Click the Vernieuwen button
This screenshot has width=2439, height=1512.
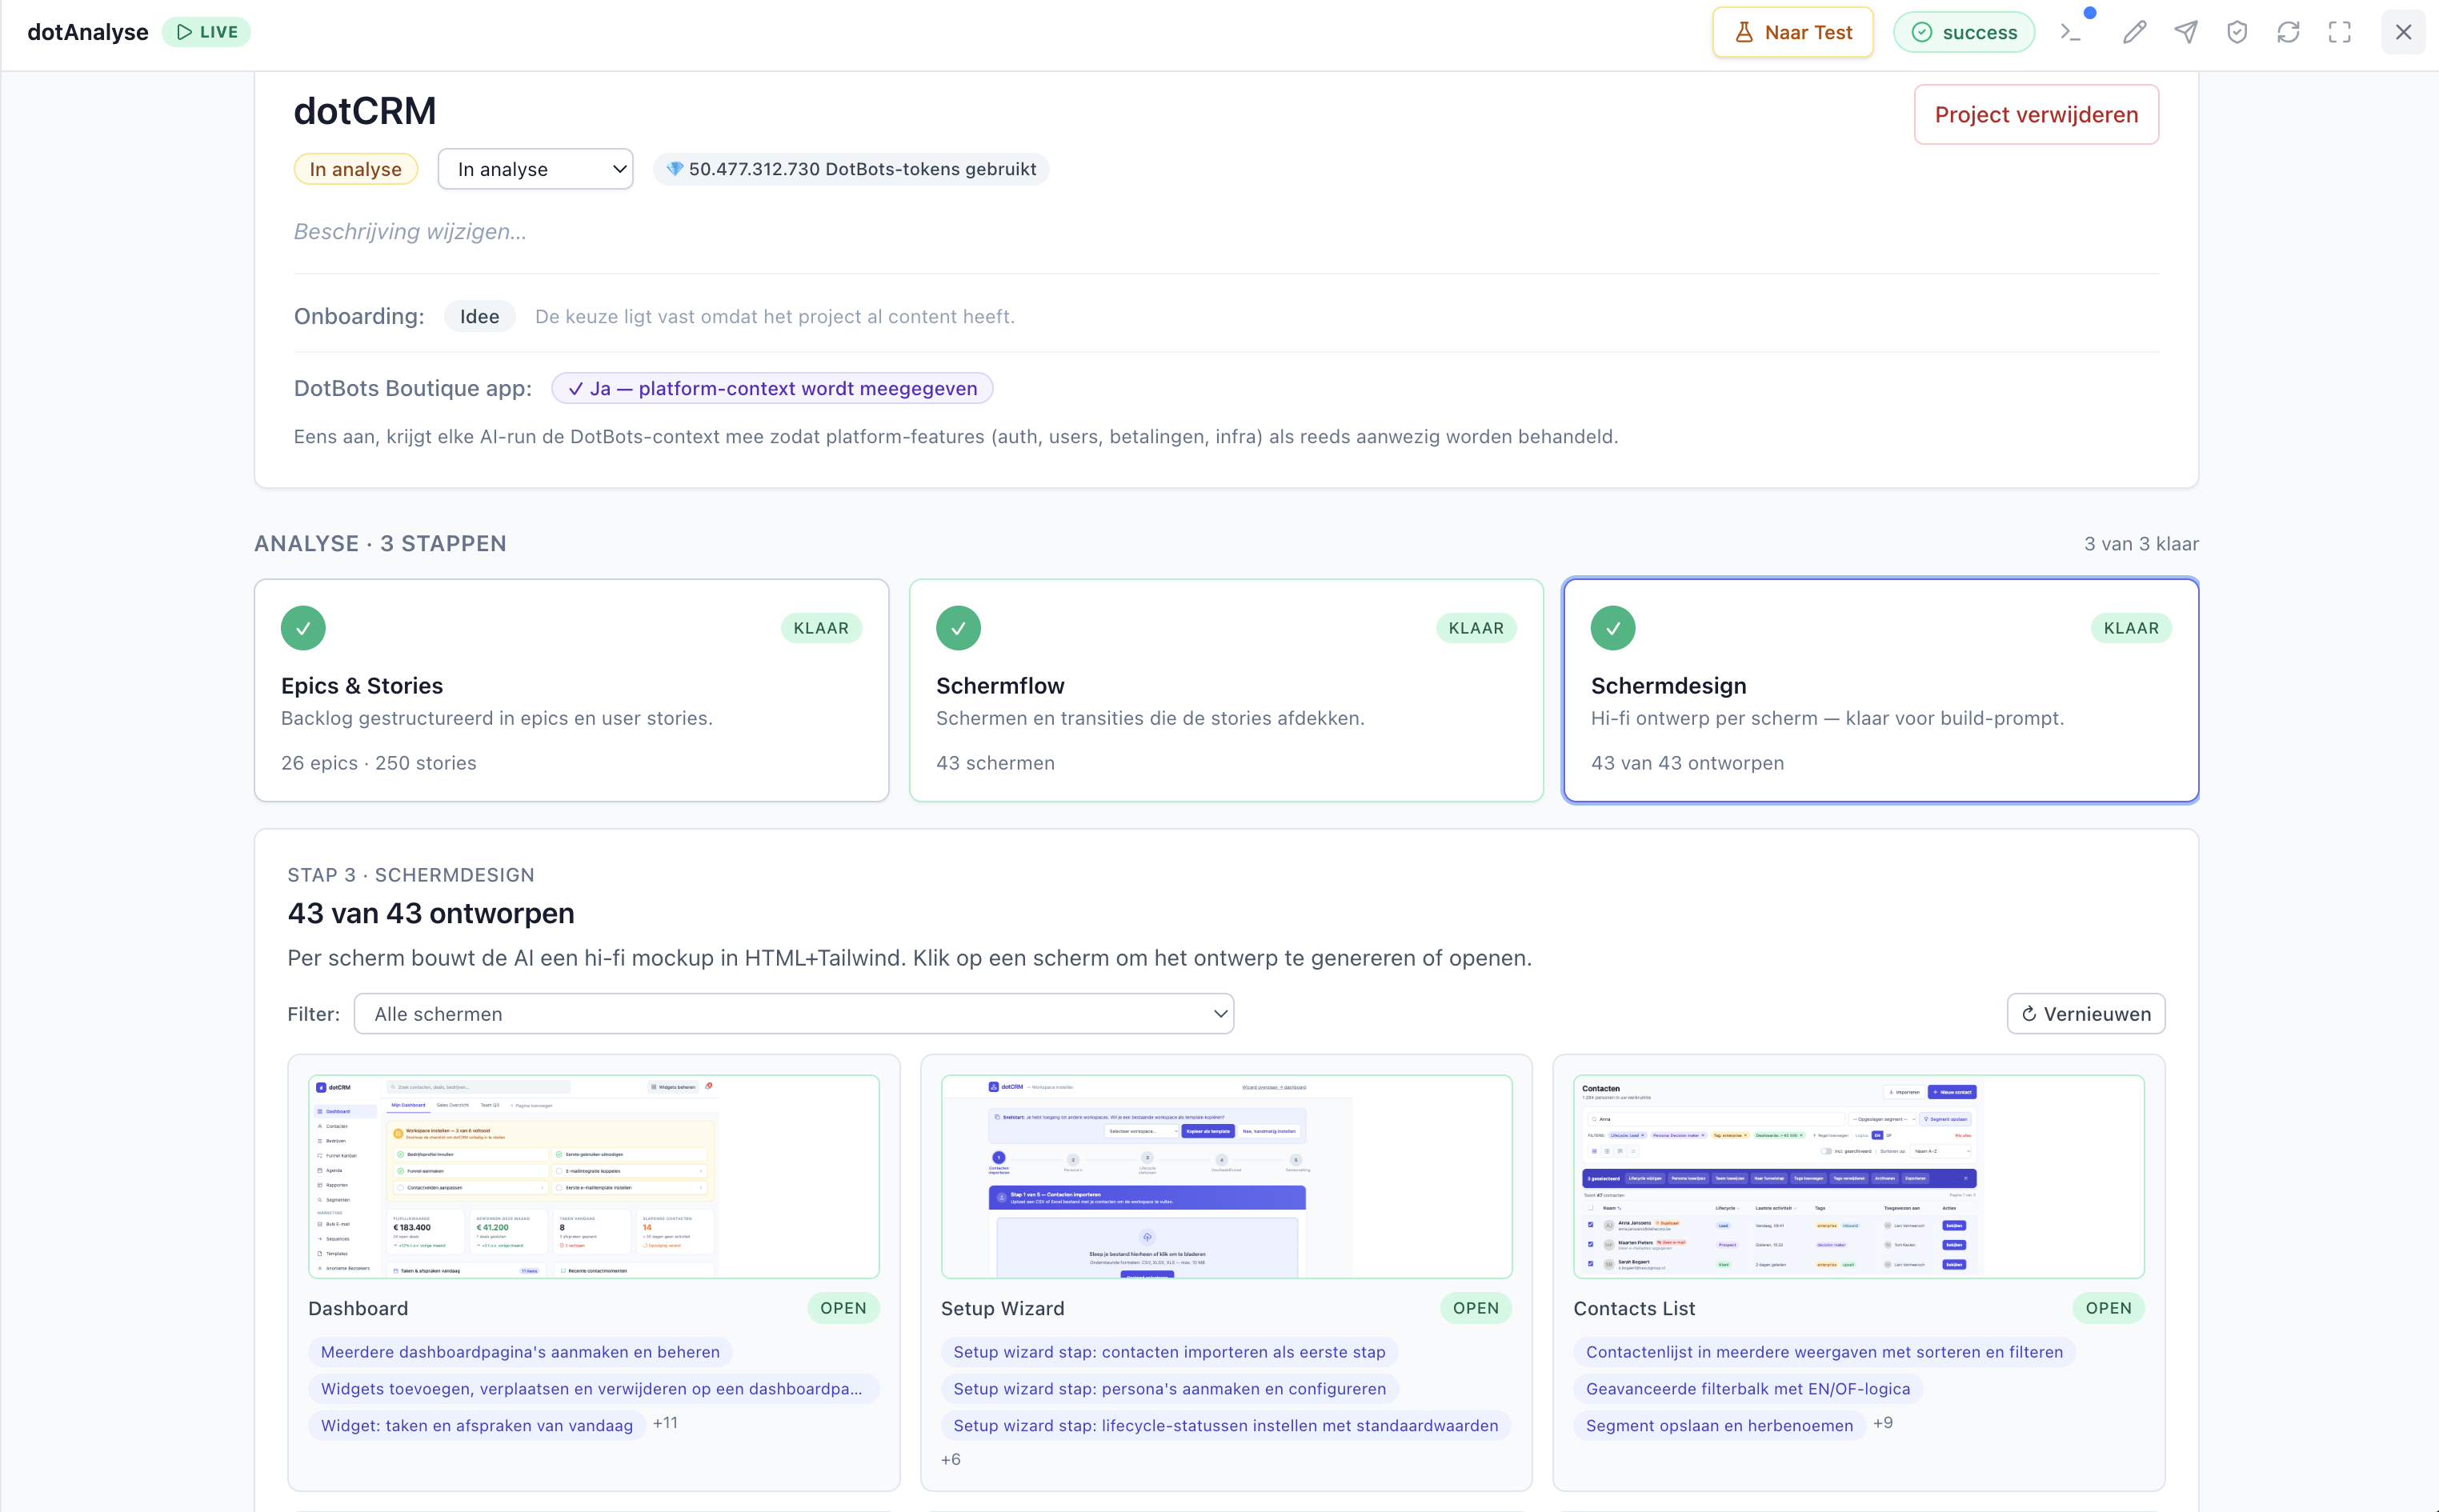point(2086,1014)
